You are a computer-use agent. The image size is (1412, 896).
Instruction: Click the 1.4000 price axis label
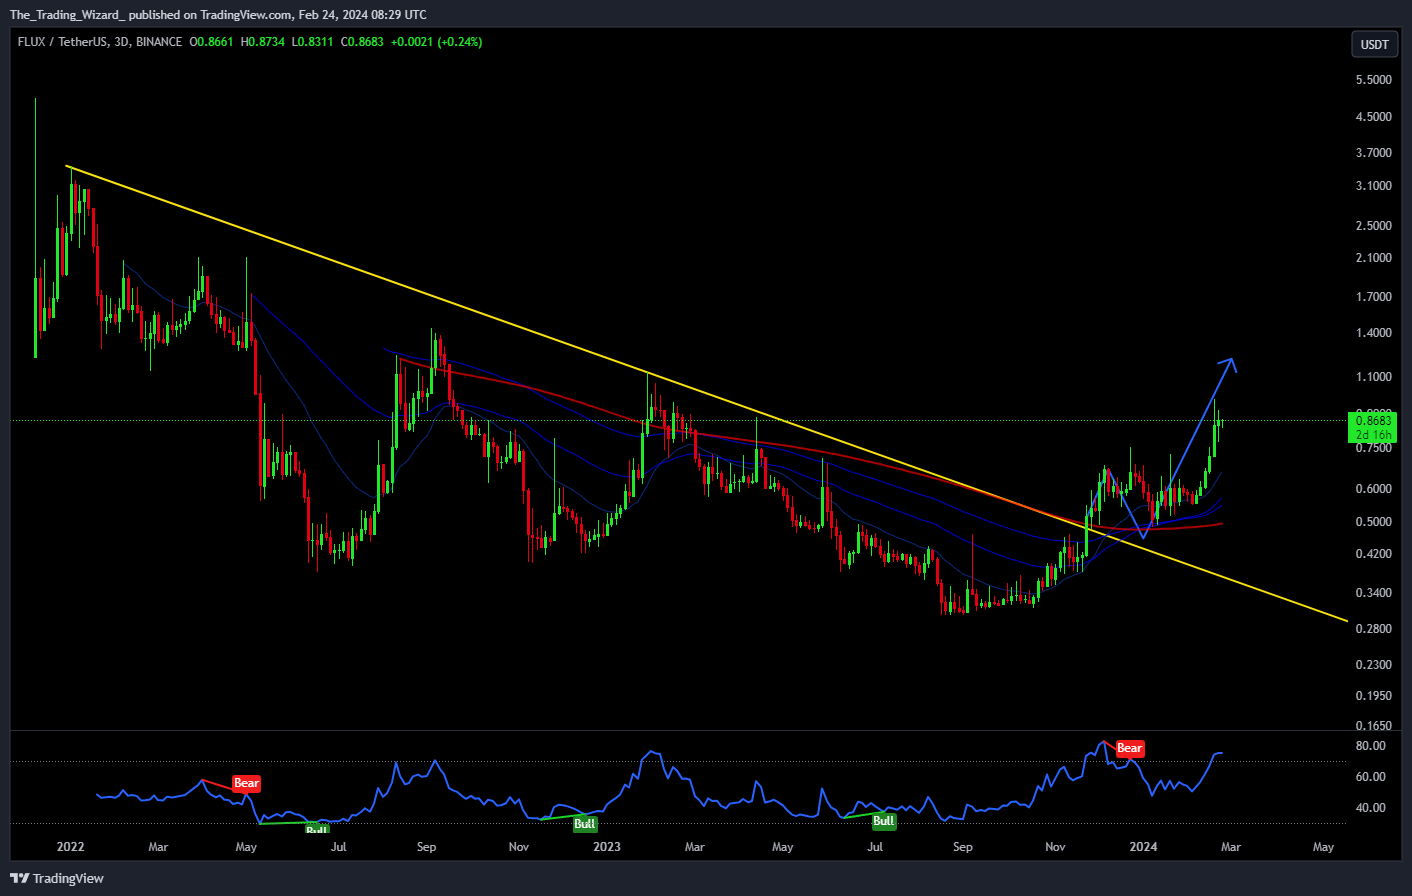tap(1373, 333)
